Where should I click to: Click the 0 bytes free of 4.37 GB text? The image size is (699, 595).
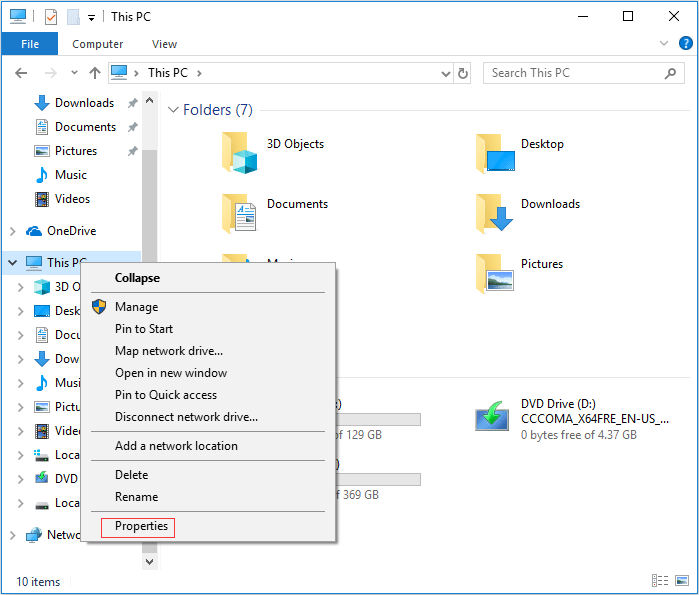click(x=579, y=435)
